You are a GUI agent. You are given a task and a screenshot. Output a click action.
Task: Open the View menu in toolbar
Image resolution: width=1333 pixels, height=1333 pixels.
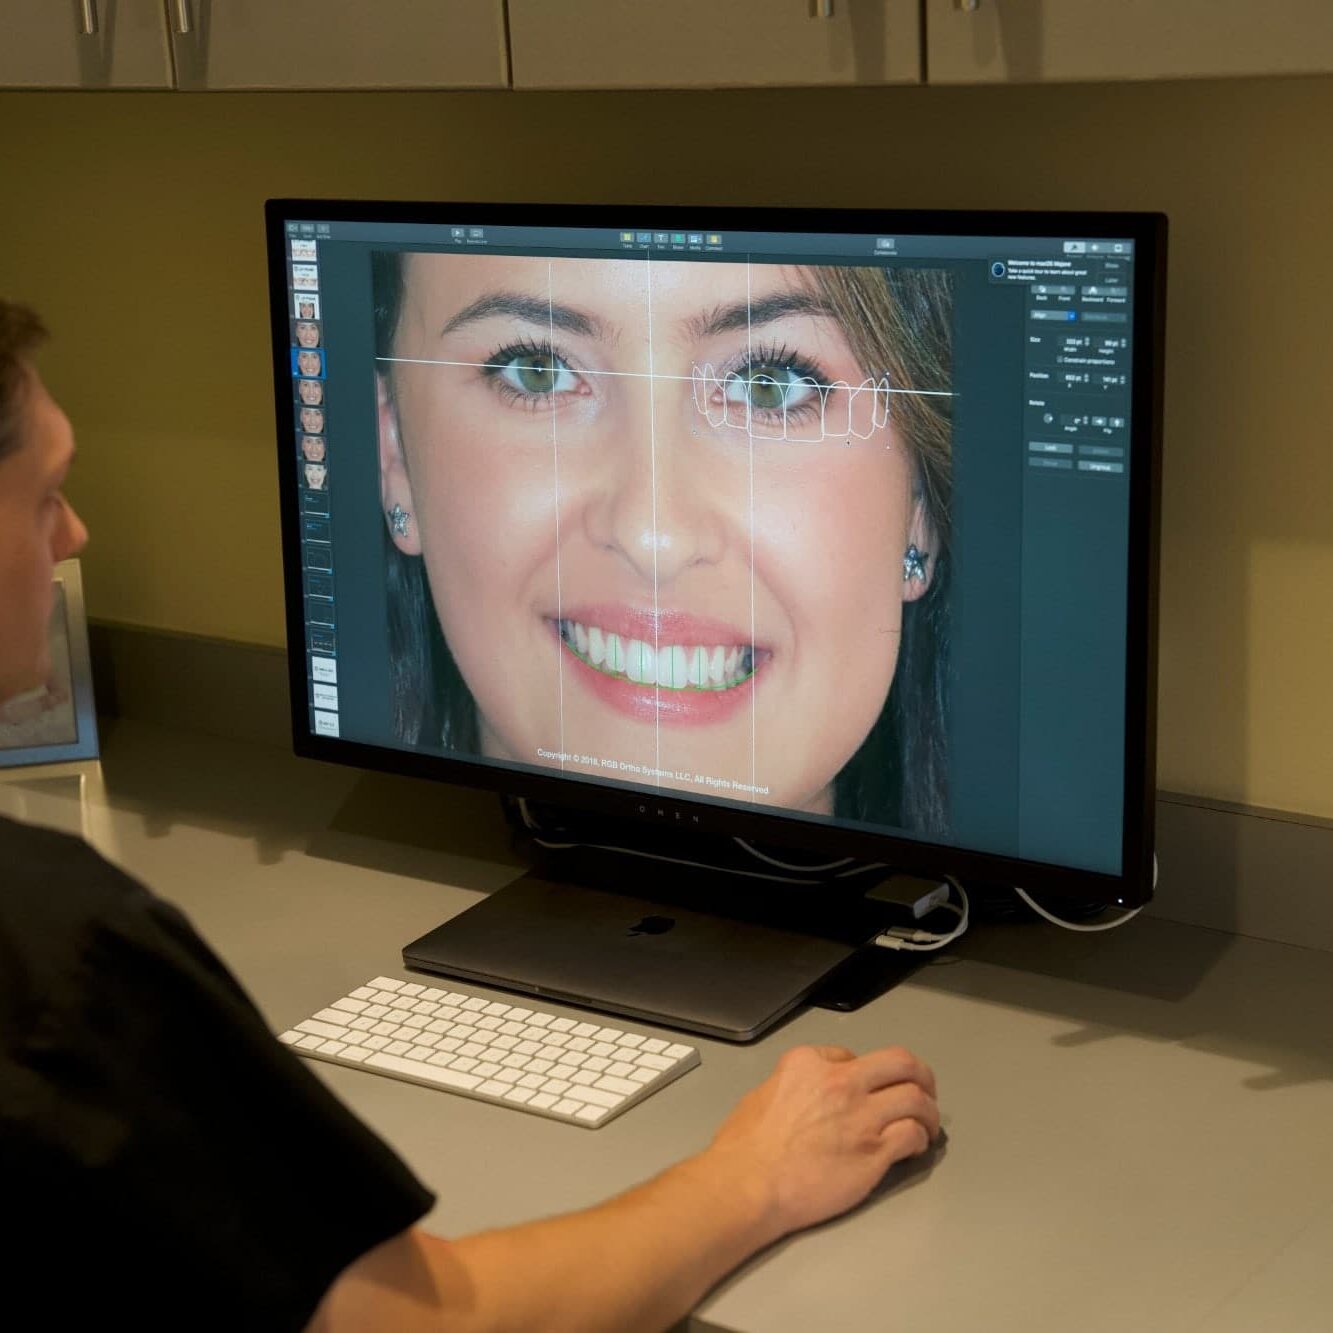293,229
